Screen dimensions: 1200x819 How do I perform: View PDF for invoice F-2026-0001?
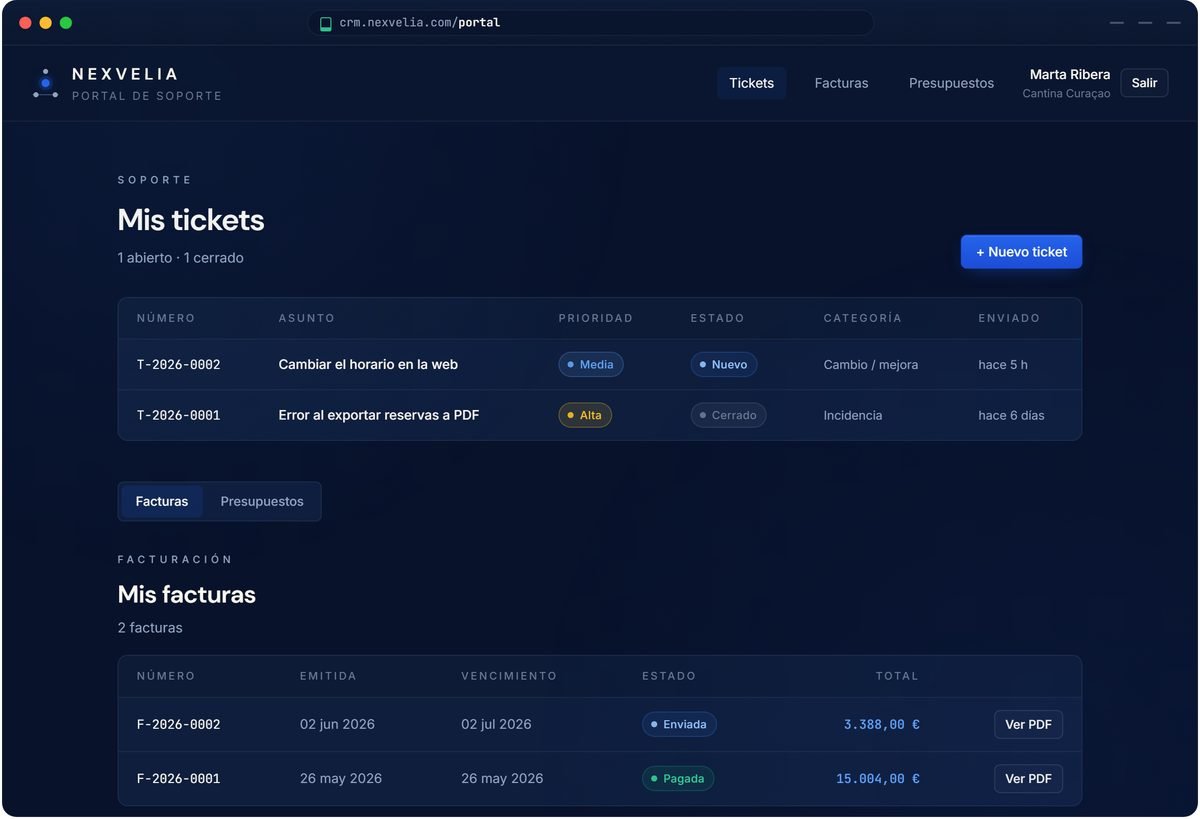pos(1028,778)
